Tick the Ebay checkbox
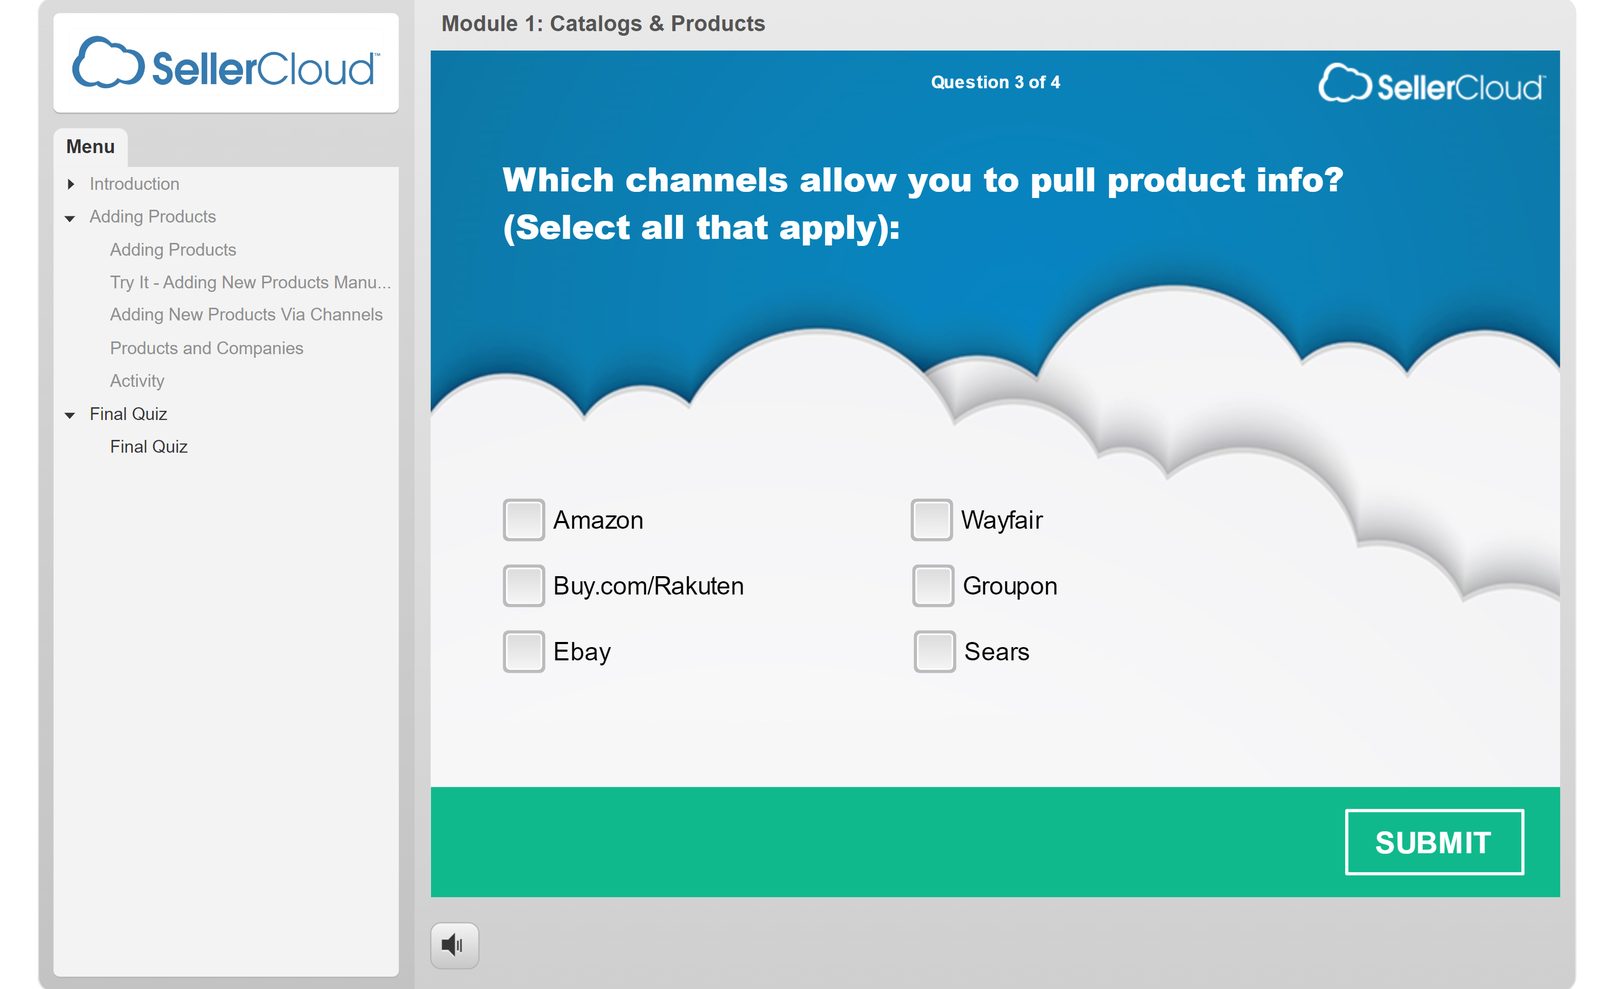 point(523,652)
